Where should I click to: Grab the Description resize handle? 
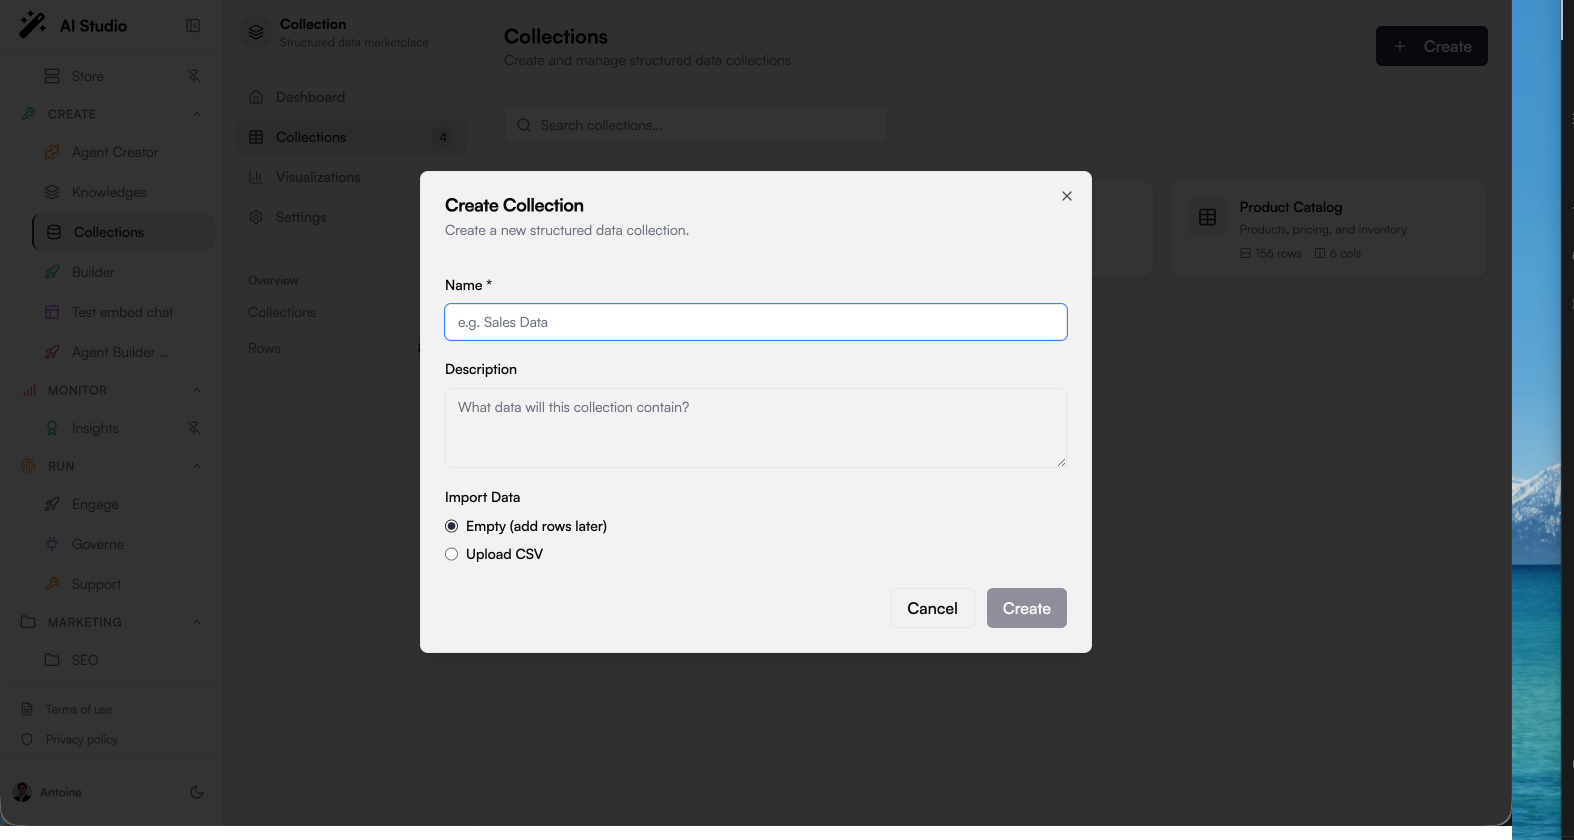pos(1061,462)
